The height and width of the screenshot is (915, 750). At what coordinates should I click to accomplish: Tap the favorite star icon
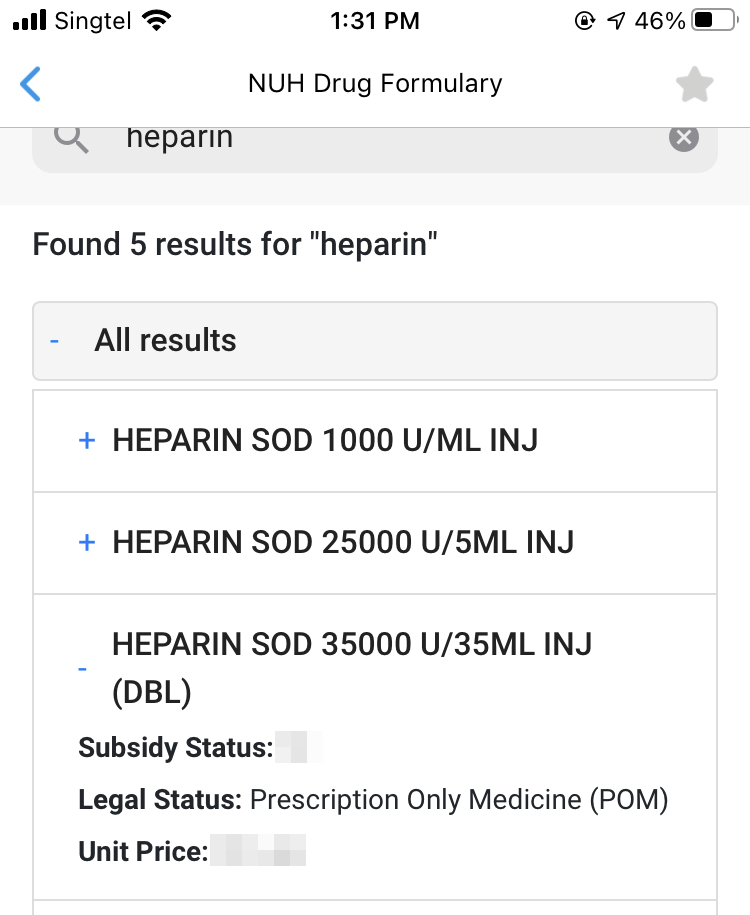pyautogui.click(x=694, y=85)
